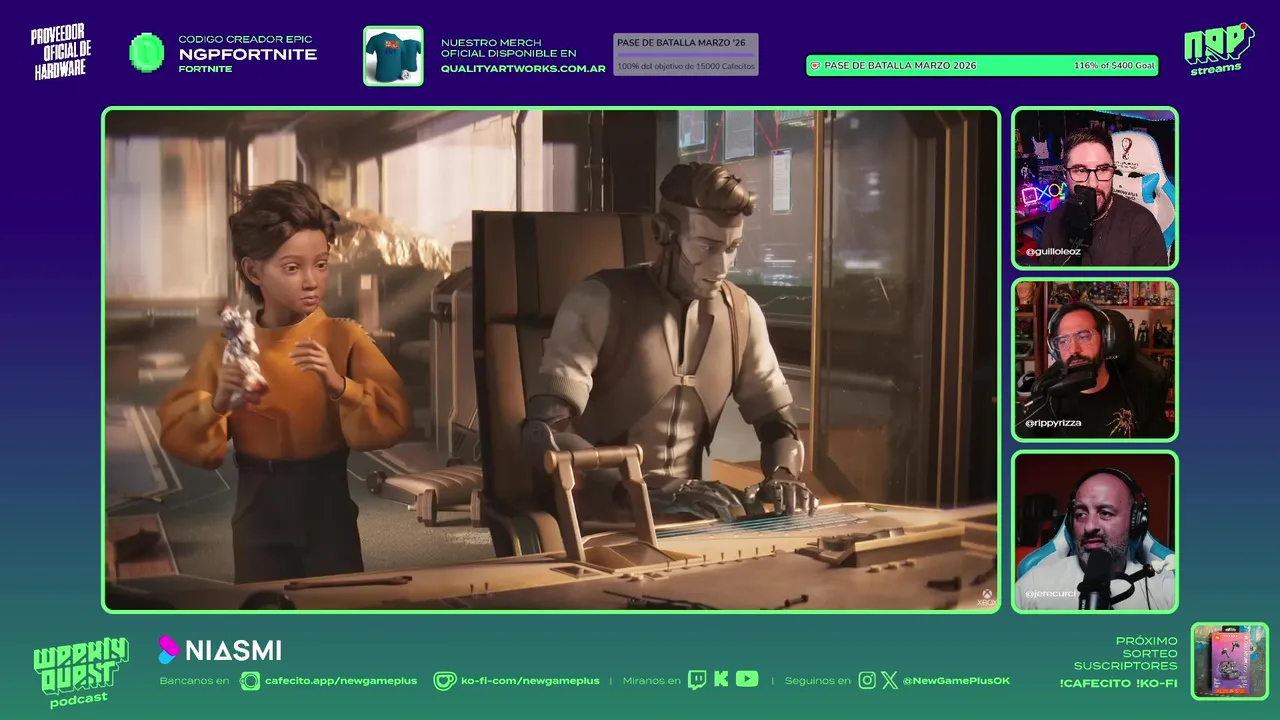Click the Niasmi sponsor logo

(219, 650)
